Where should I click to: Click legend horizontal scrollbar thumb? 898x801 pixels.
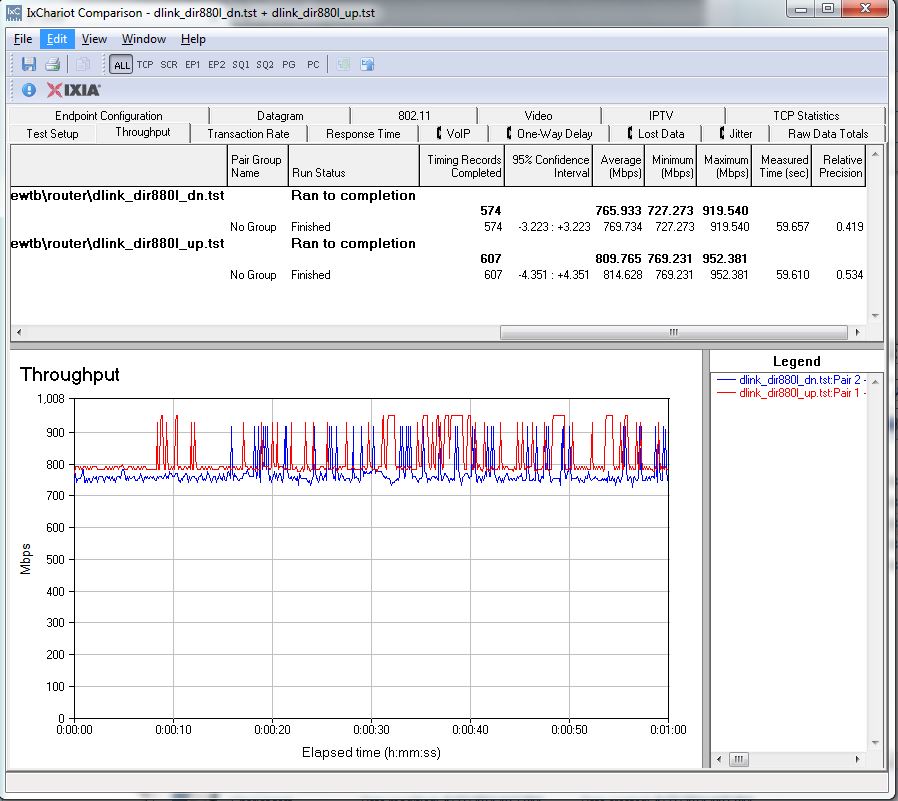tap(738, 759)
